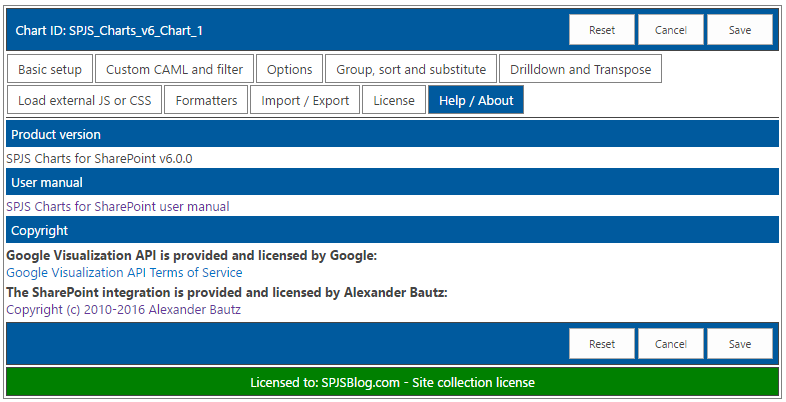
Task: Switch to the Formatters tab
Action: point(206,100)
